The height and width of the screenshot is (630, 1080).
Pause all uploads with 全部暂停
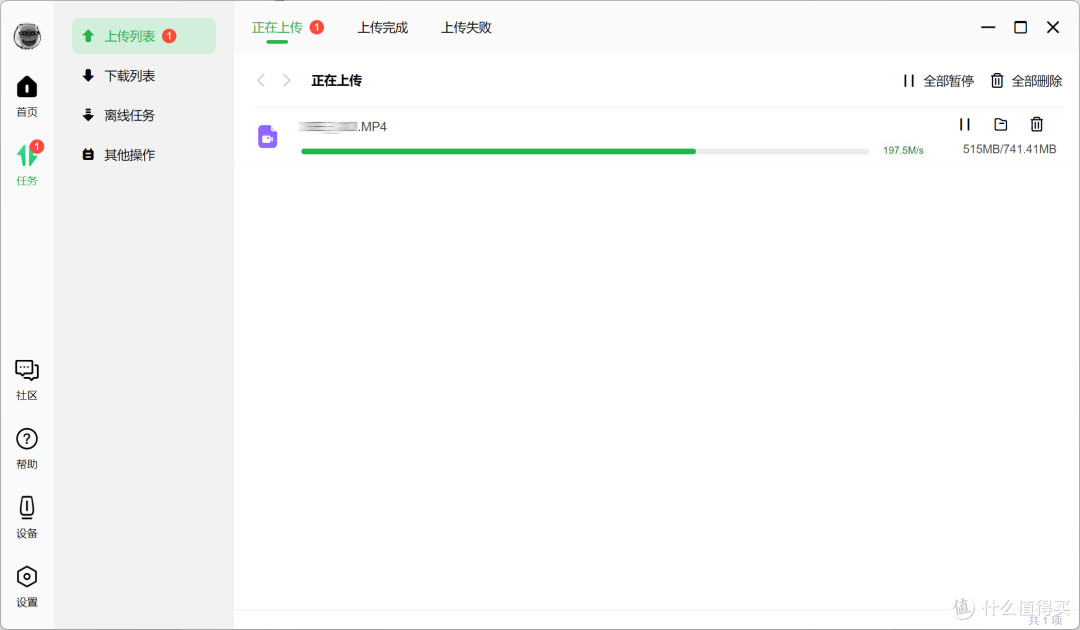coord(938,81)
